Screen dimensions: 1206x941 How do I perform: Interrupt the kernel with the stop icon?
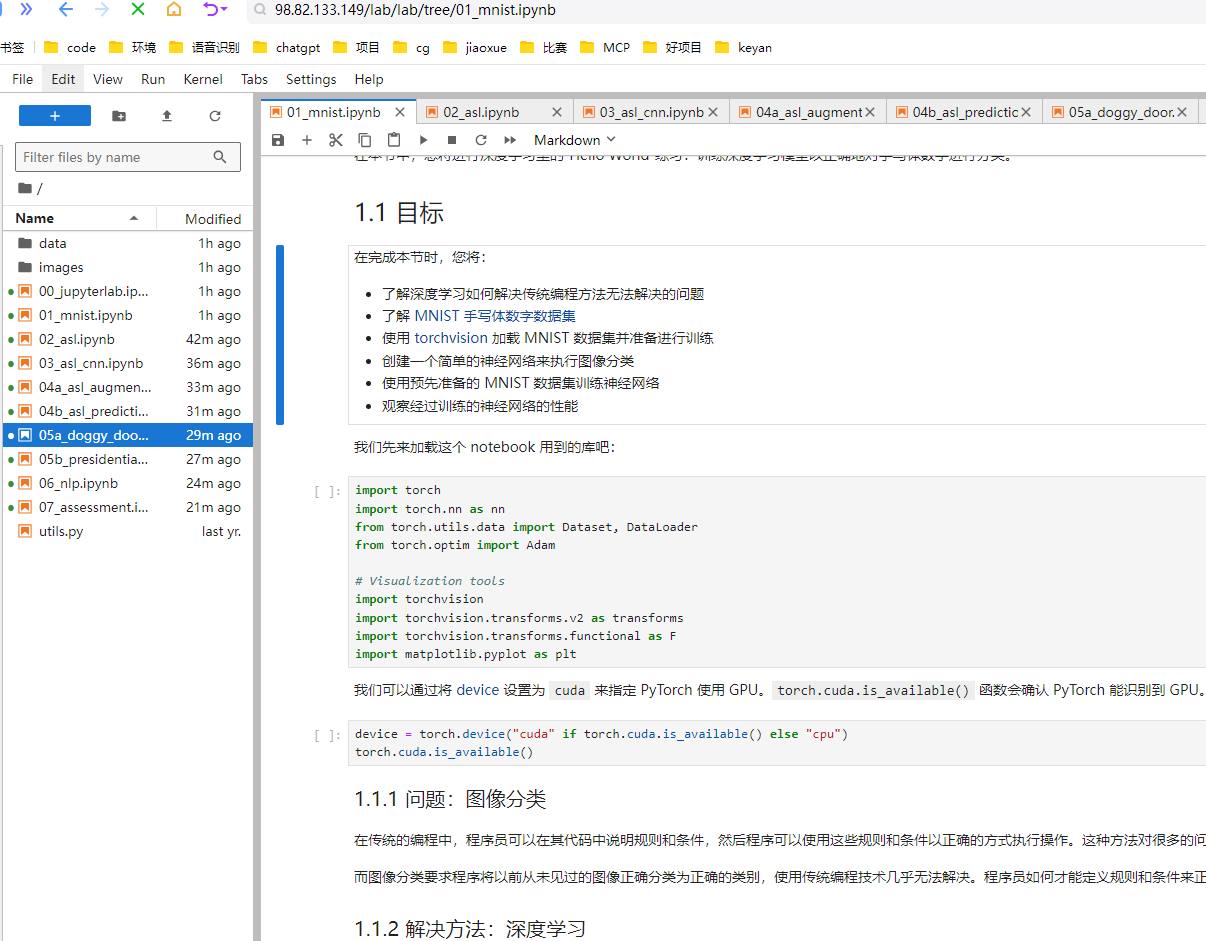(x=452, y=140)
